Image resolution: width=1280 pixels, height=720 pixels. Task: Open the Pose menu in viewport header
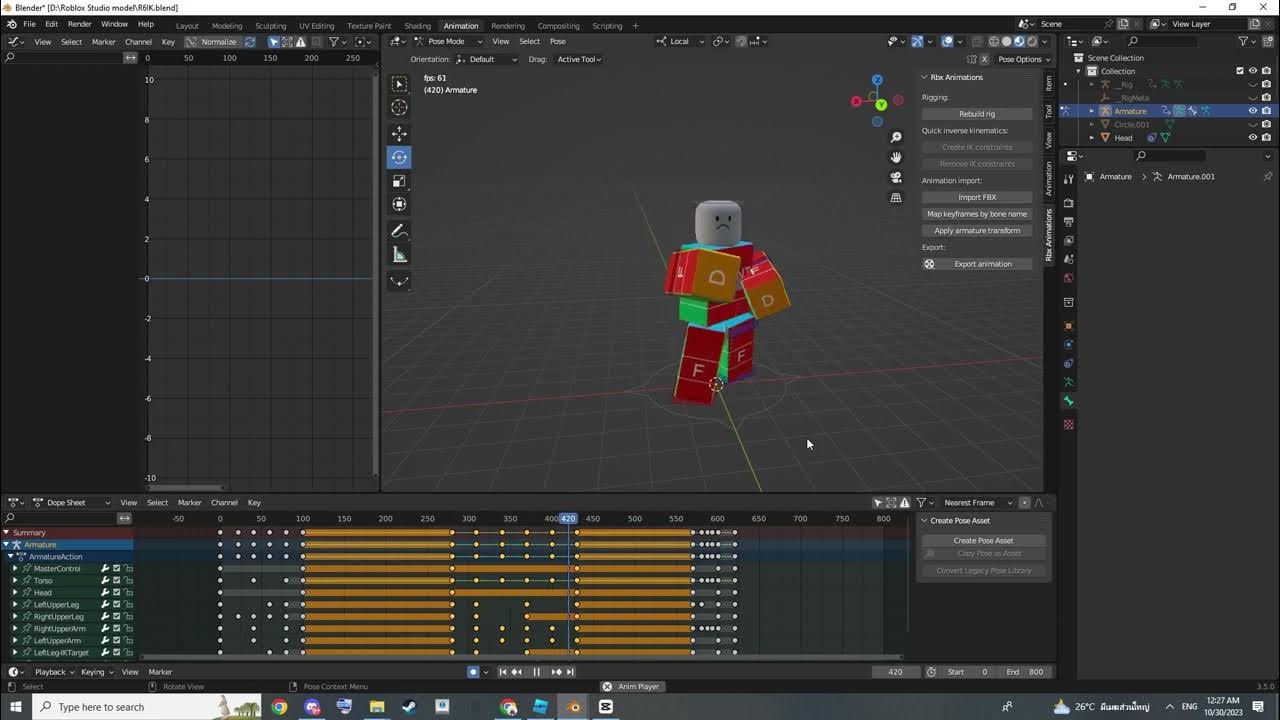tap(558, 42)
